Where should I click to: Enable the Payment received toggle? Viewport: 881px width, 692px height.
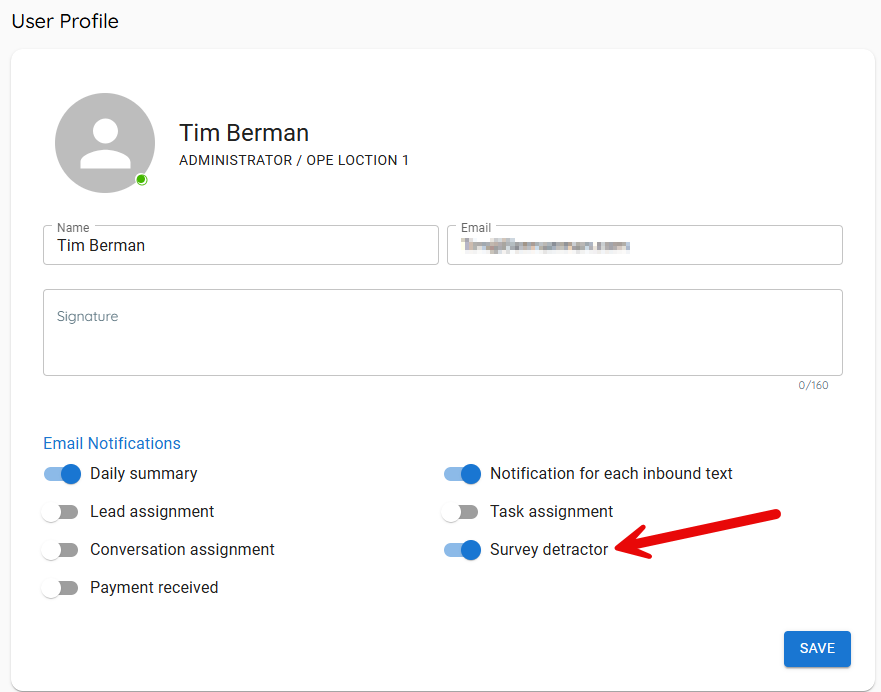pos(60,588)
